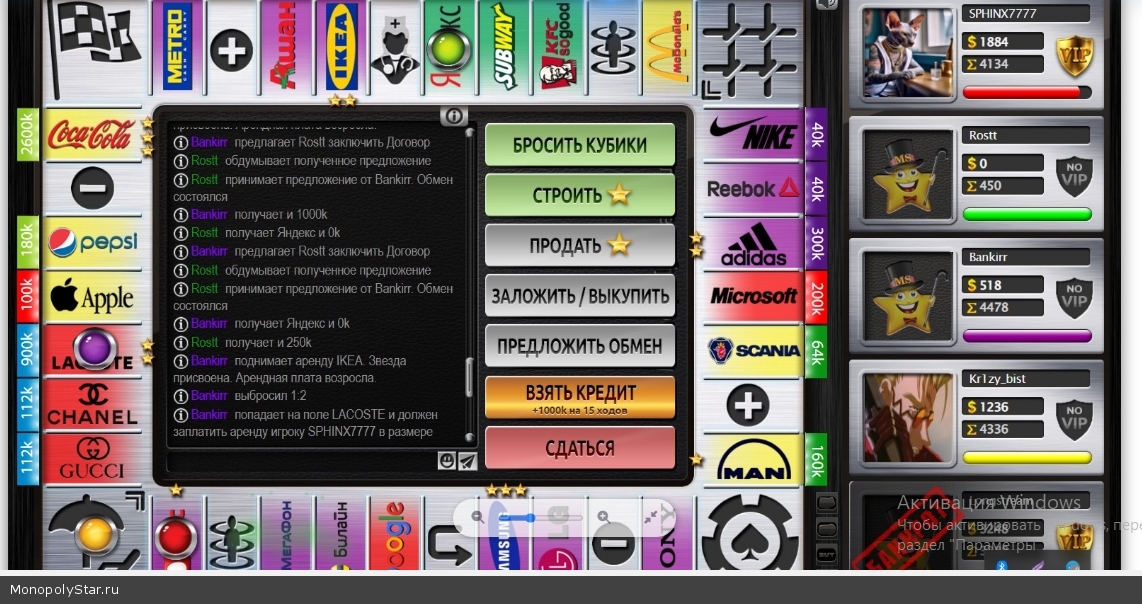
Task: Adjust the board zoom slider
Action: [540, 517]
